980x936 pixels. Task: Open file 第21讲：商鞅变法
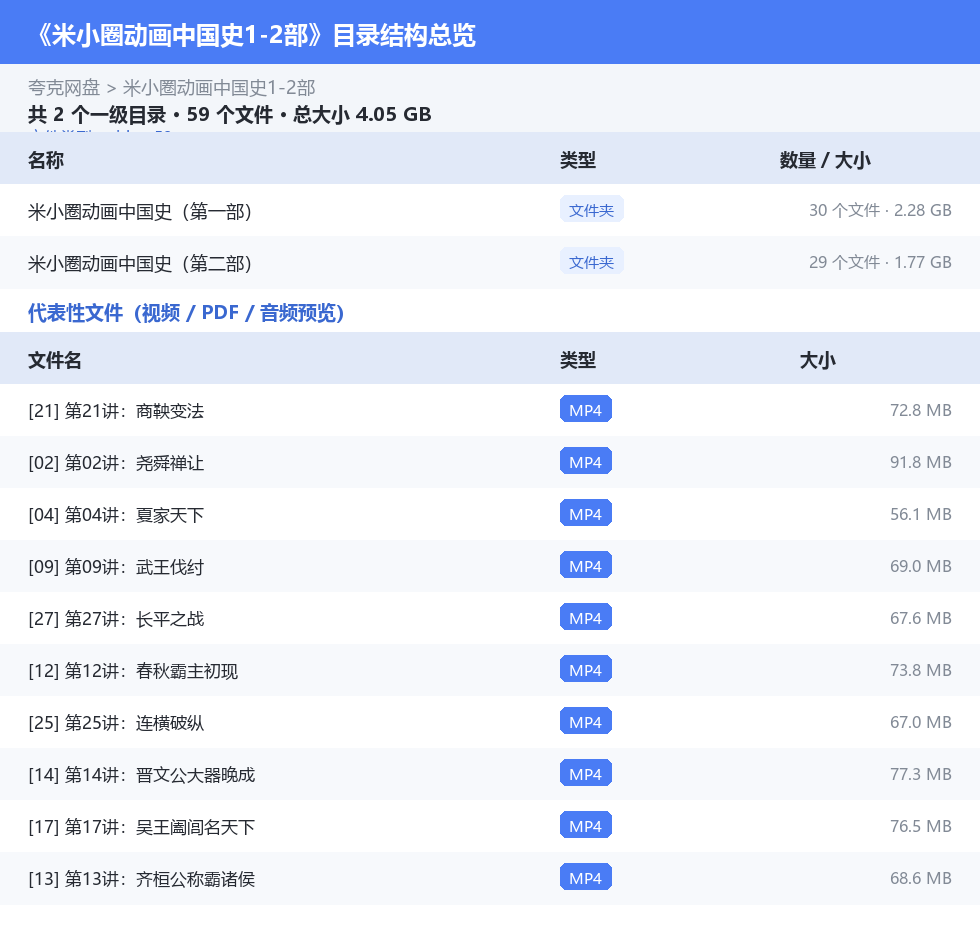point(116,411)
